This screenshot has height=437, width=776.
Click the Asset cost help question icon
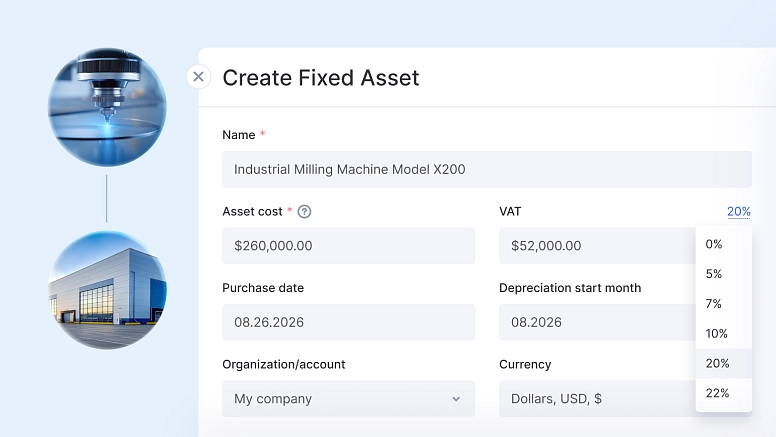[304, 212]
